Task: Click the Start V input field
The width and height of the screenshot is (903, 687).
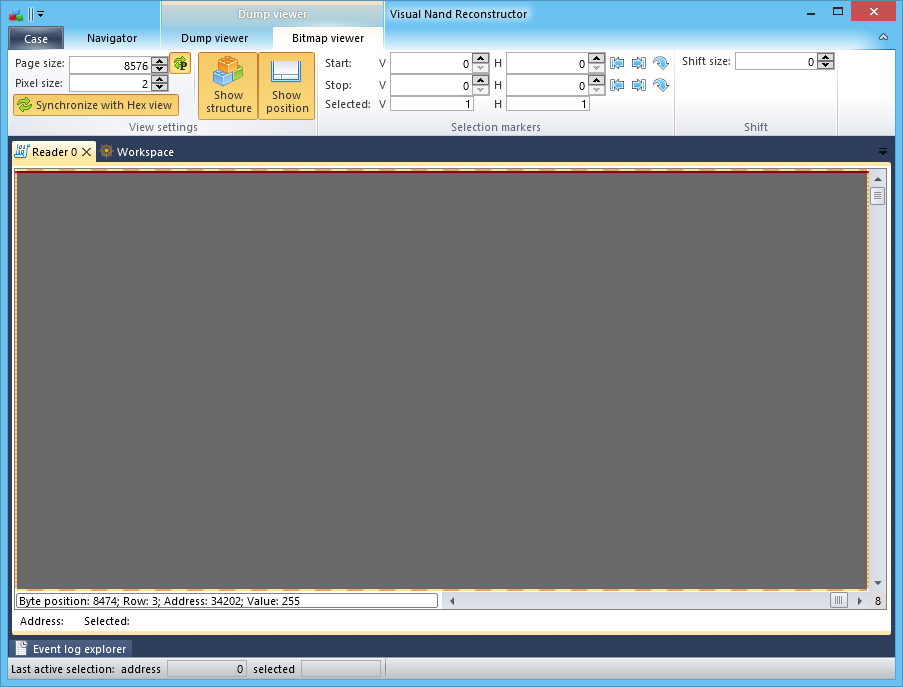Action: pos(431,63)
